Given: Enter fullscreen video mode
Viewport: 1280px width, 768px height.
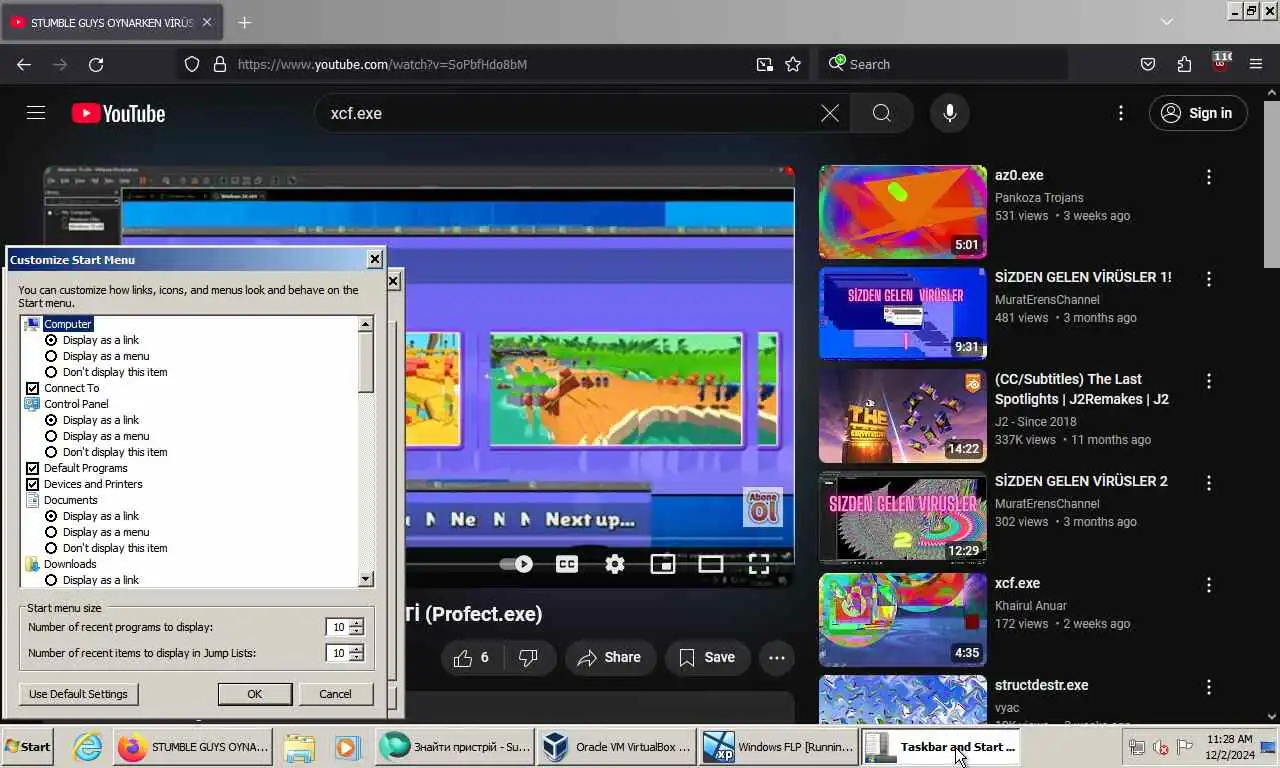Looking at the screenshot, I should coord(759,564).
